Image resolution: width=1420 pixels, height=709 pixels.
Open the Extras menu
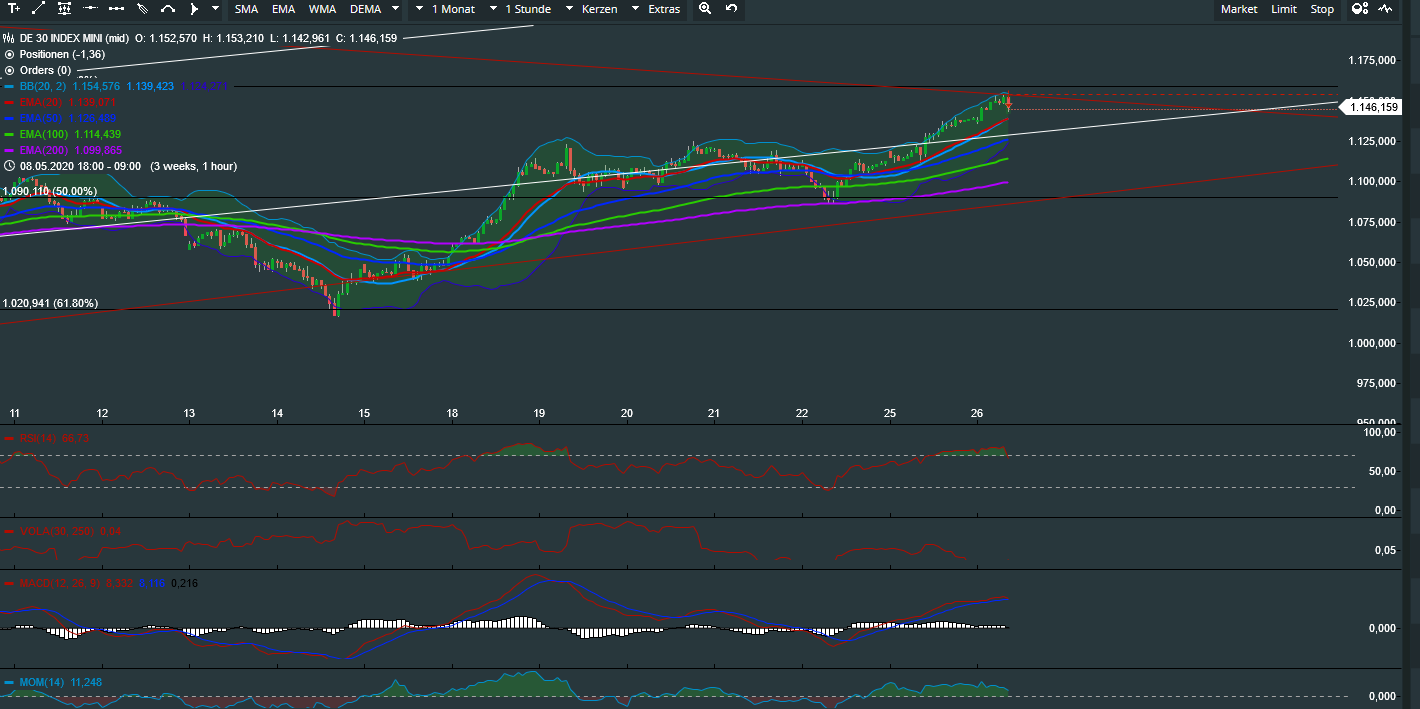coord(664,9)
